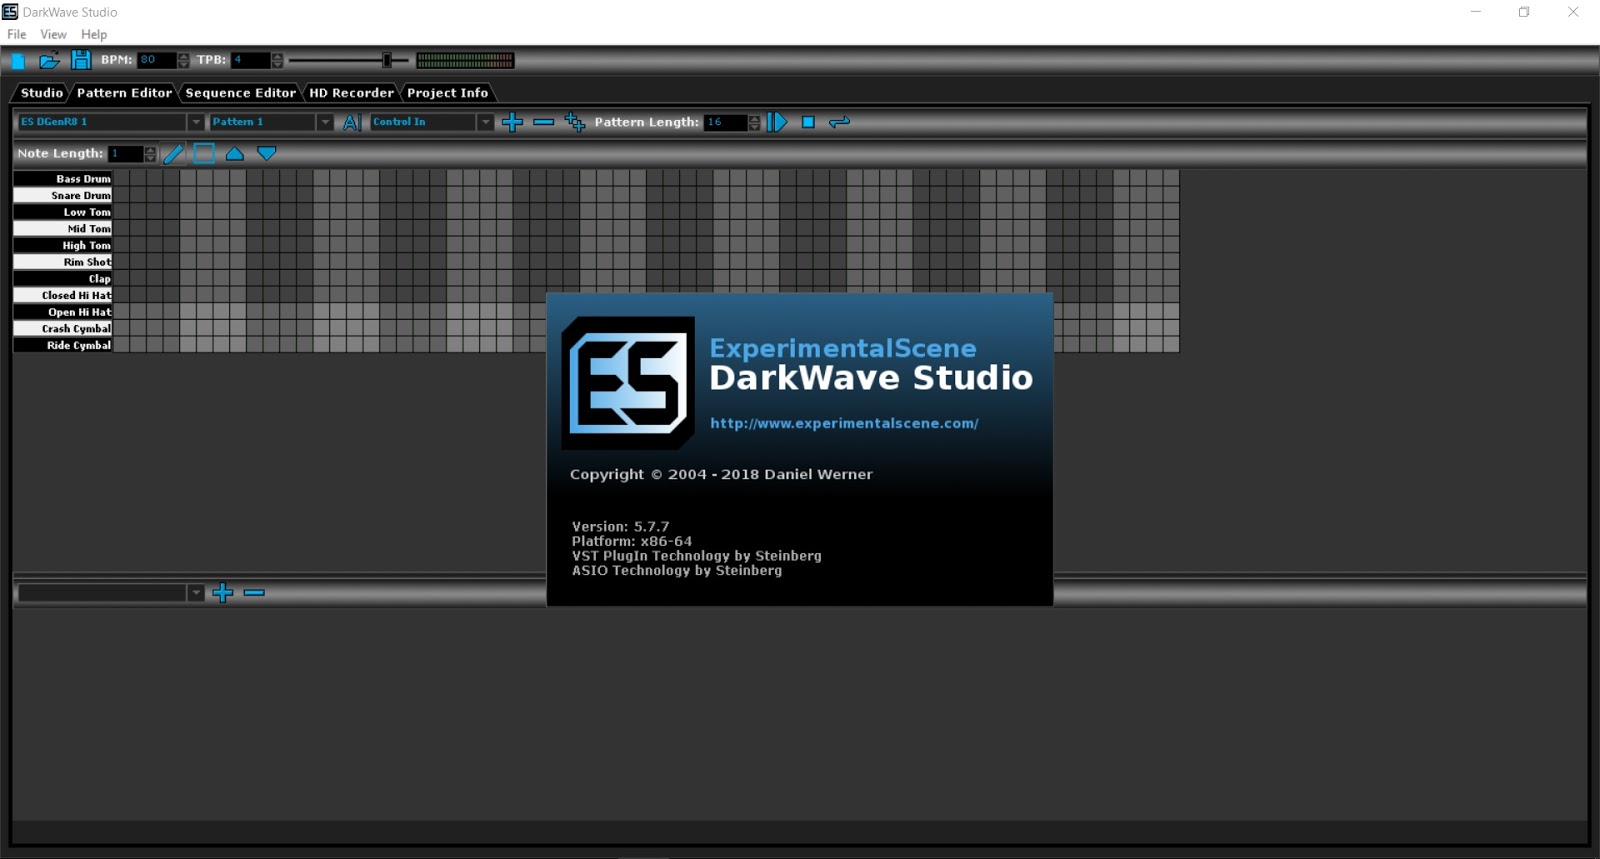The height and width of the screenshot is (859, 1600).
Task: Click the Crash Cymbal row label
Action: point(62,329)
